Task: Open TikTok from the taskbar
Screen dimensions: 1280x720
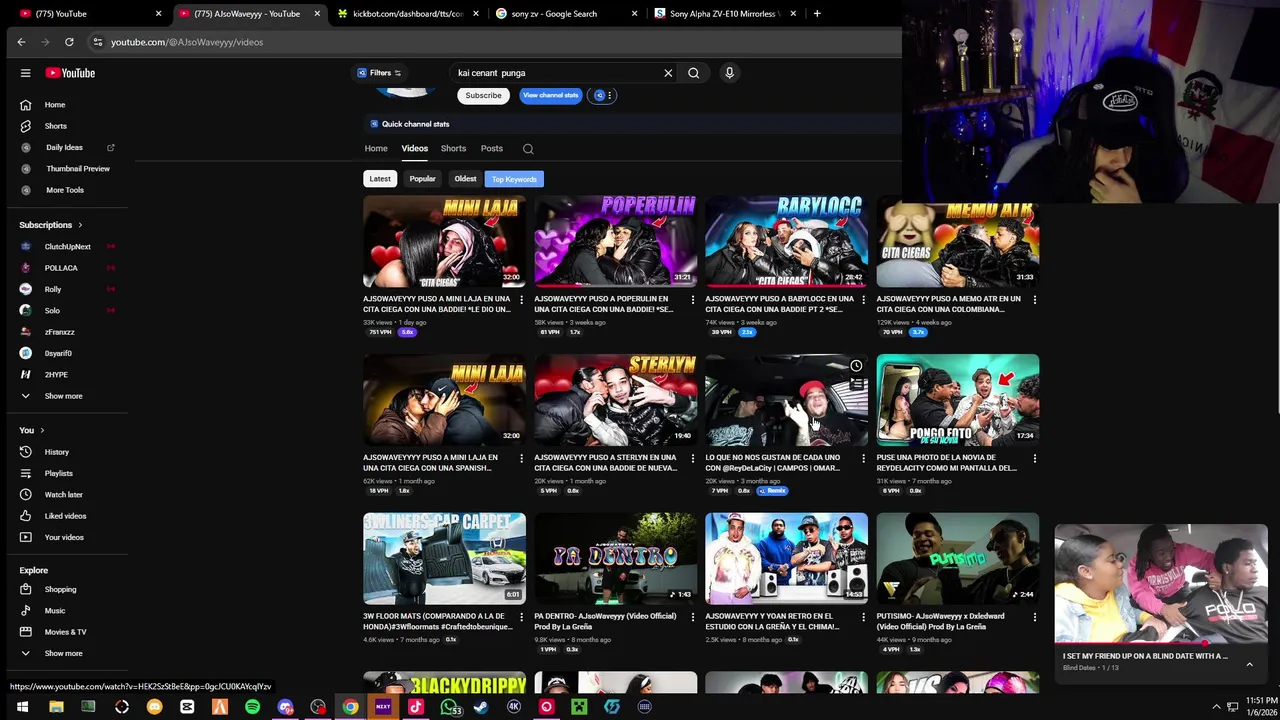Action: (x=415, y=707)
